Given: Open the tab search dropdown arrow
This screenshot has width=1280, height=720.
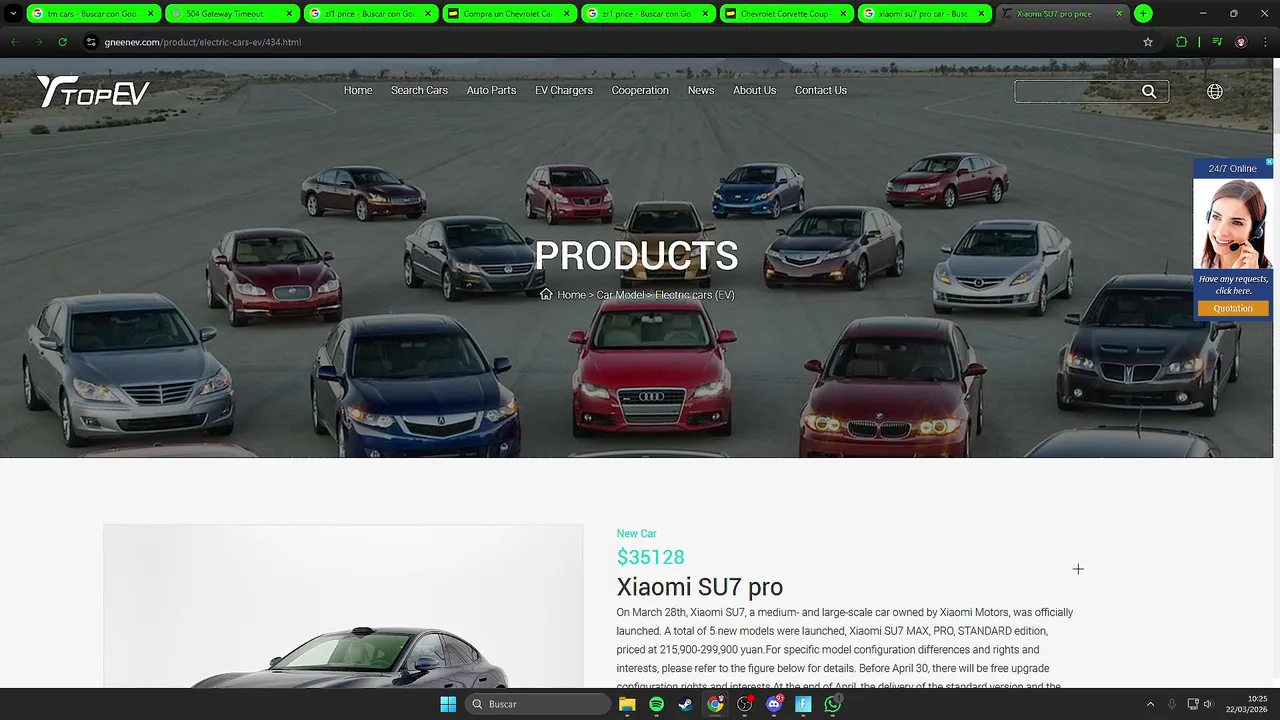Looking at the screenshot, I should click(13, 14).
